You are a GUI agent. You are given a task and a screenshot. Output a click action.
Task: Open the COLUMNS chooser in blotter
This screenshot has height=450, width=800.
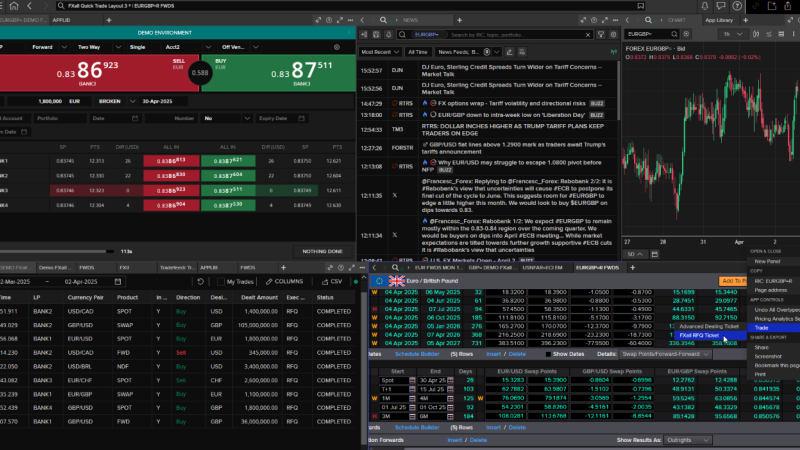[x=284, y=282]
